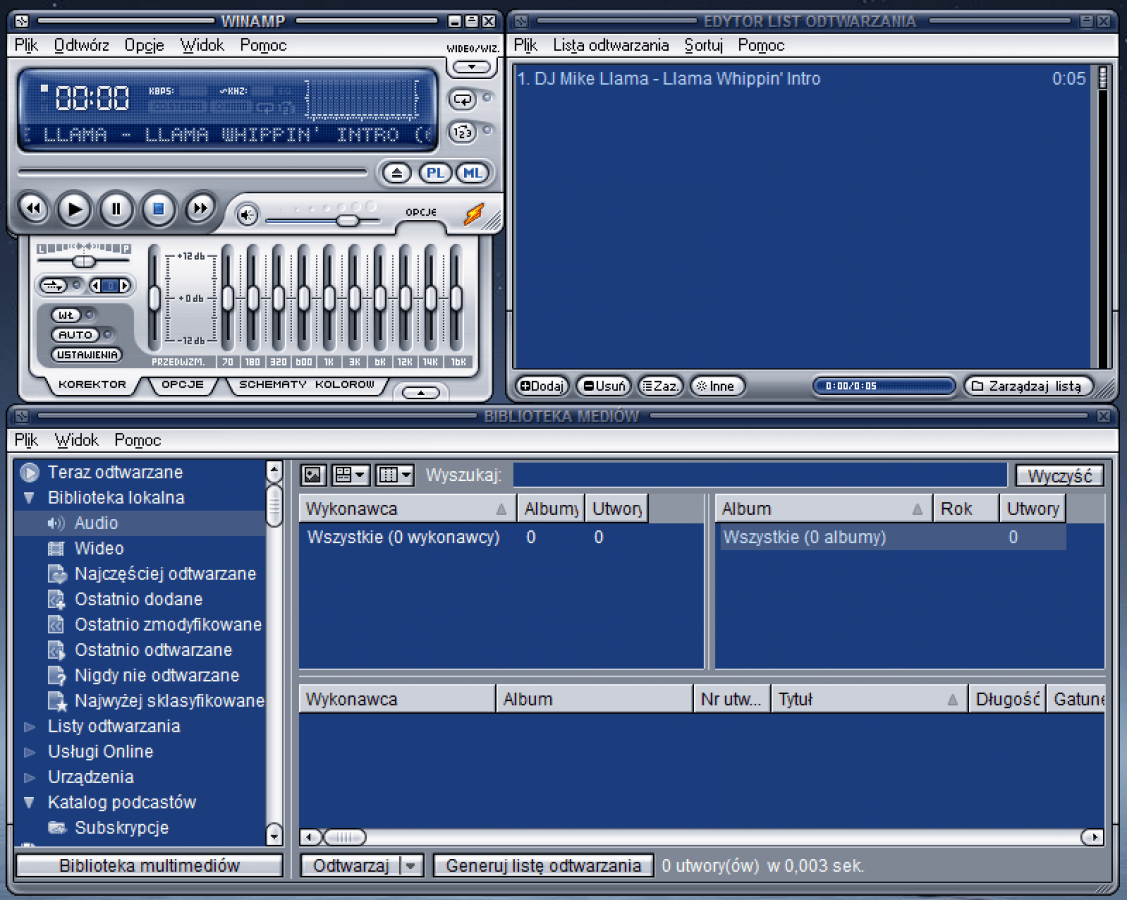Viewport: 1127px width, 900px height.
Task: Open equalizer presets via USTAWIENIA
Action: pos(87,354)
